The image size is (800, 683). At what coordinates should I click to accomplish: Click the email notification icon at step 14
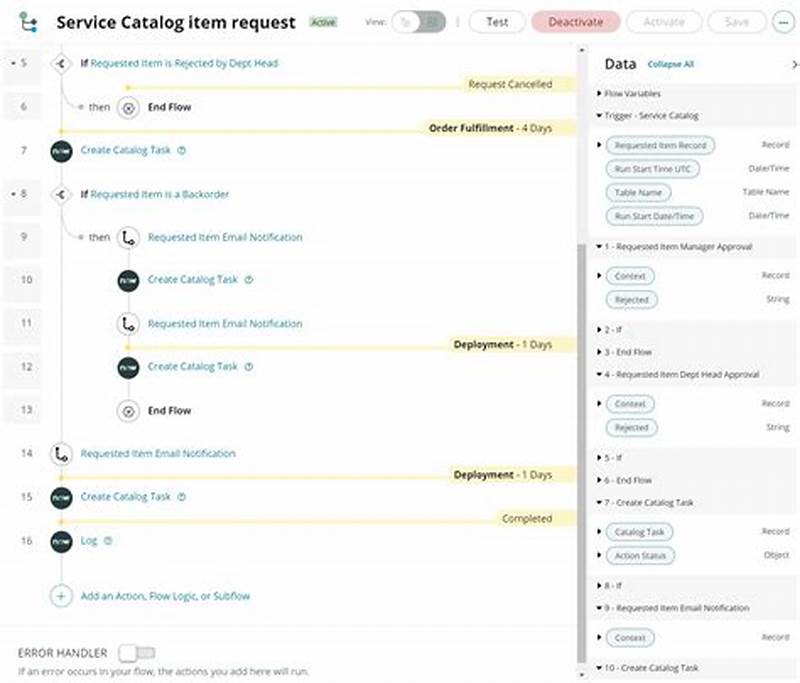(x=61, y=453)
